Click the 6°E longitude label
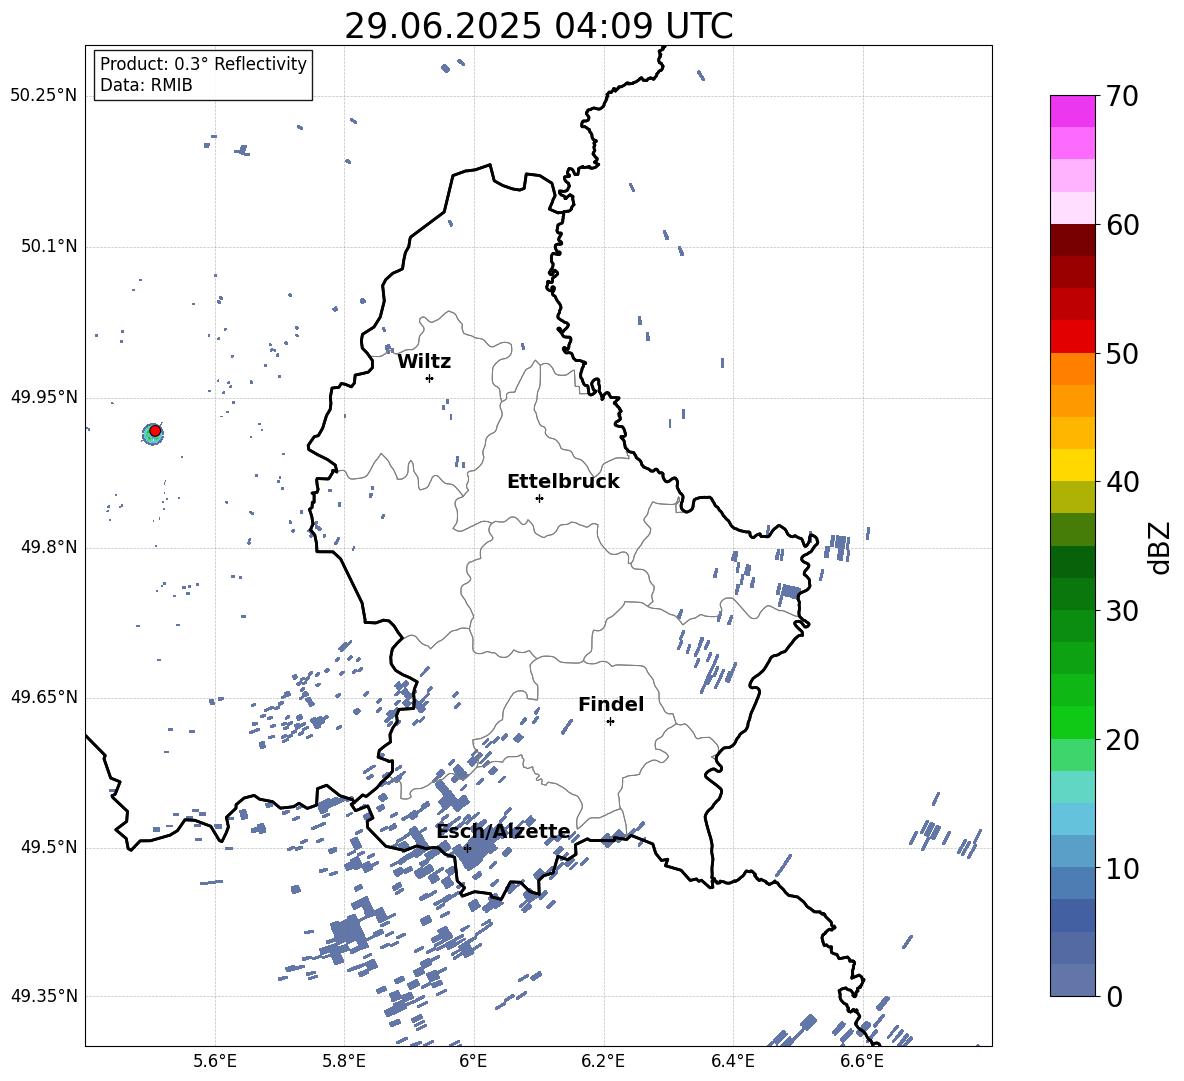This screenshot has height=1081, width=1184. pyautogui.click(x=473, y=1062)
